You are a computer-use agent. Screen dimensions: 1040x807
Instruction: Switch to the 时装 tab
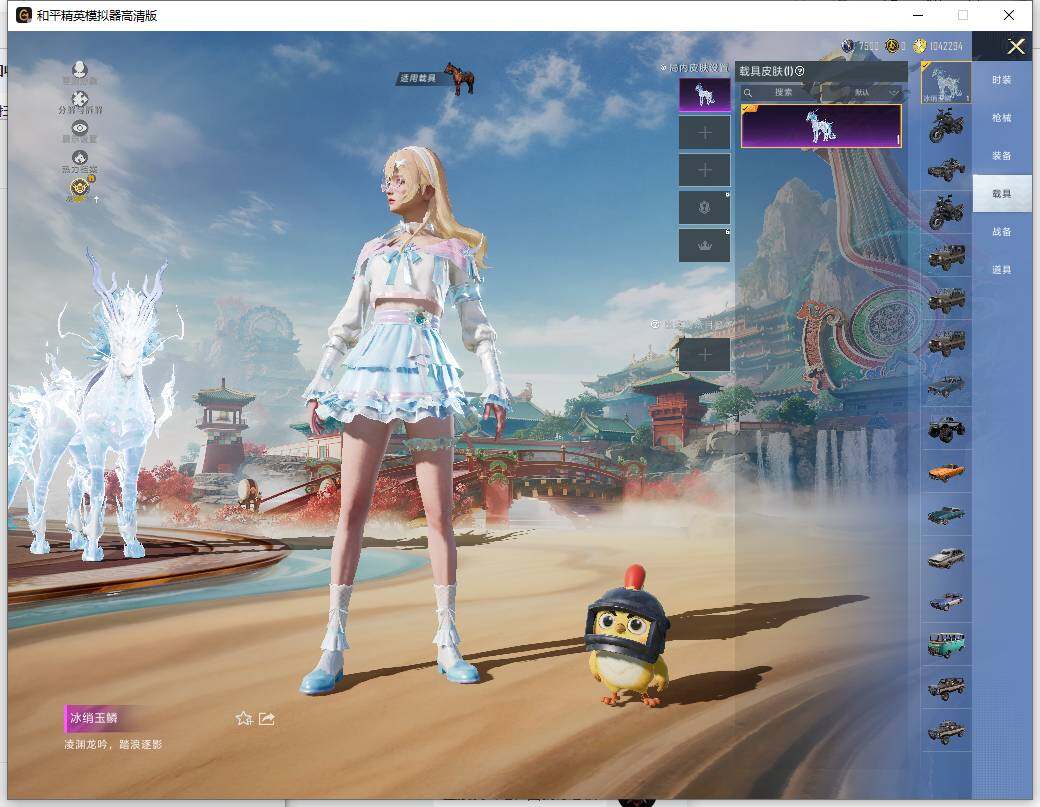[x=1001, y=80]
